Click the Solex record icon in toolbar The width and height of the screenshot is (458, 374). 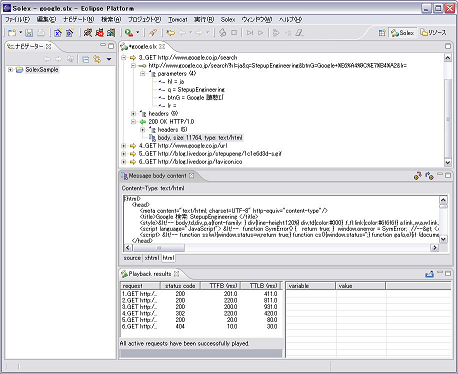click(223, 33)
